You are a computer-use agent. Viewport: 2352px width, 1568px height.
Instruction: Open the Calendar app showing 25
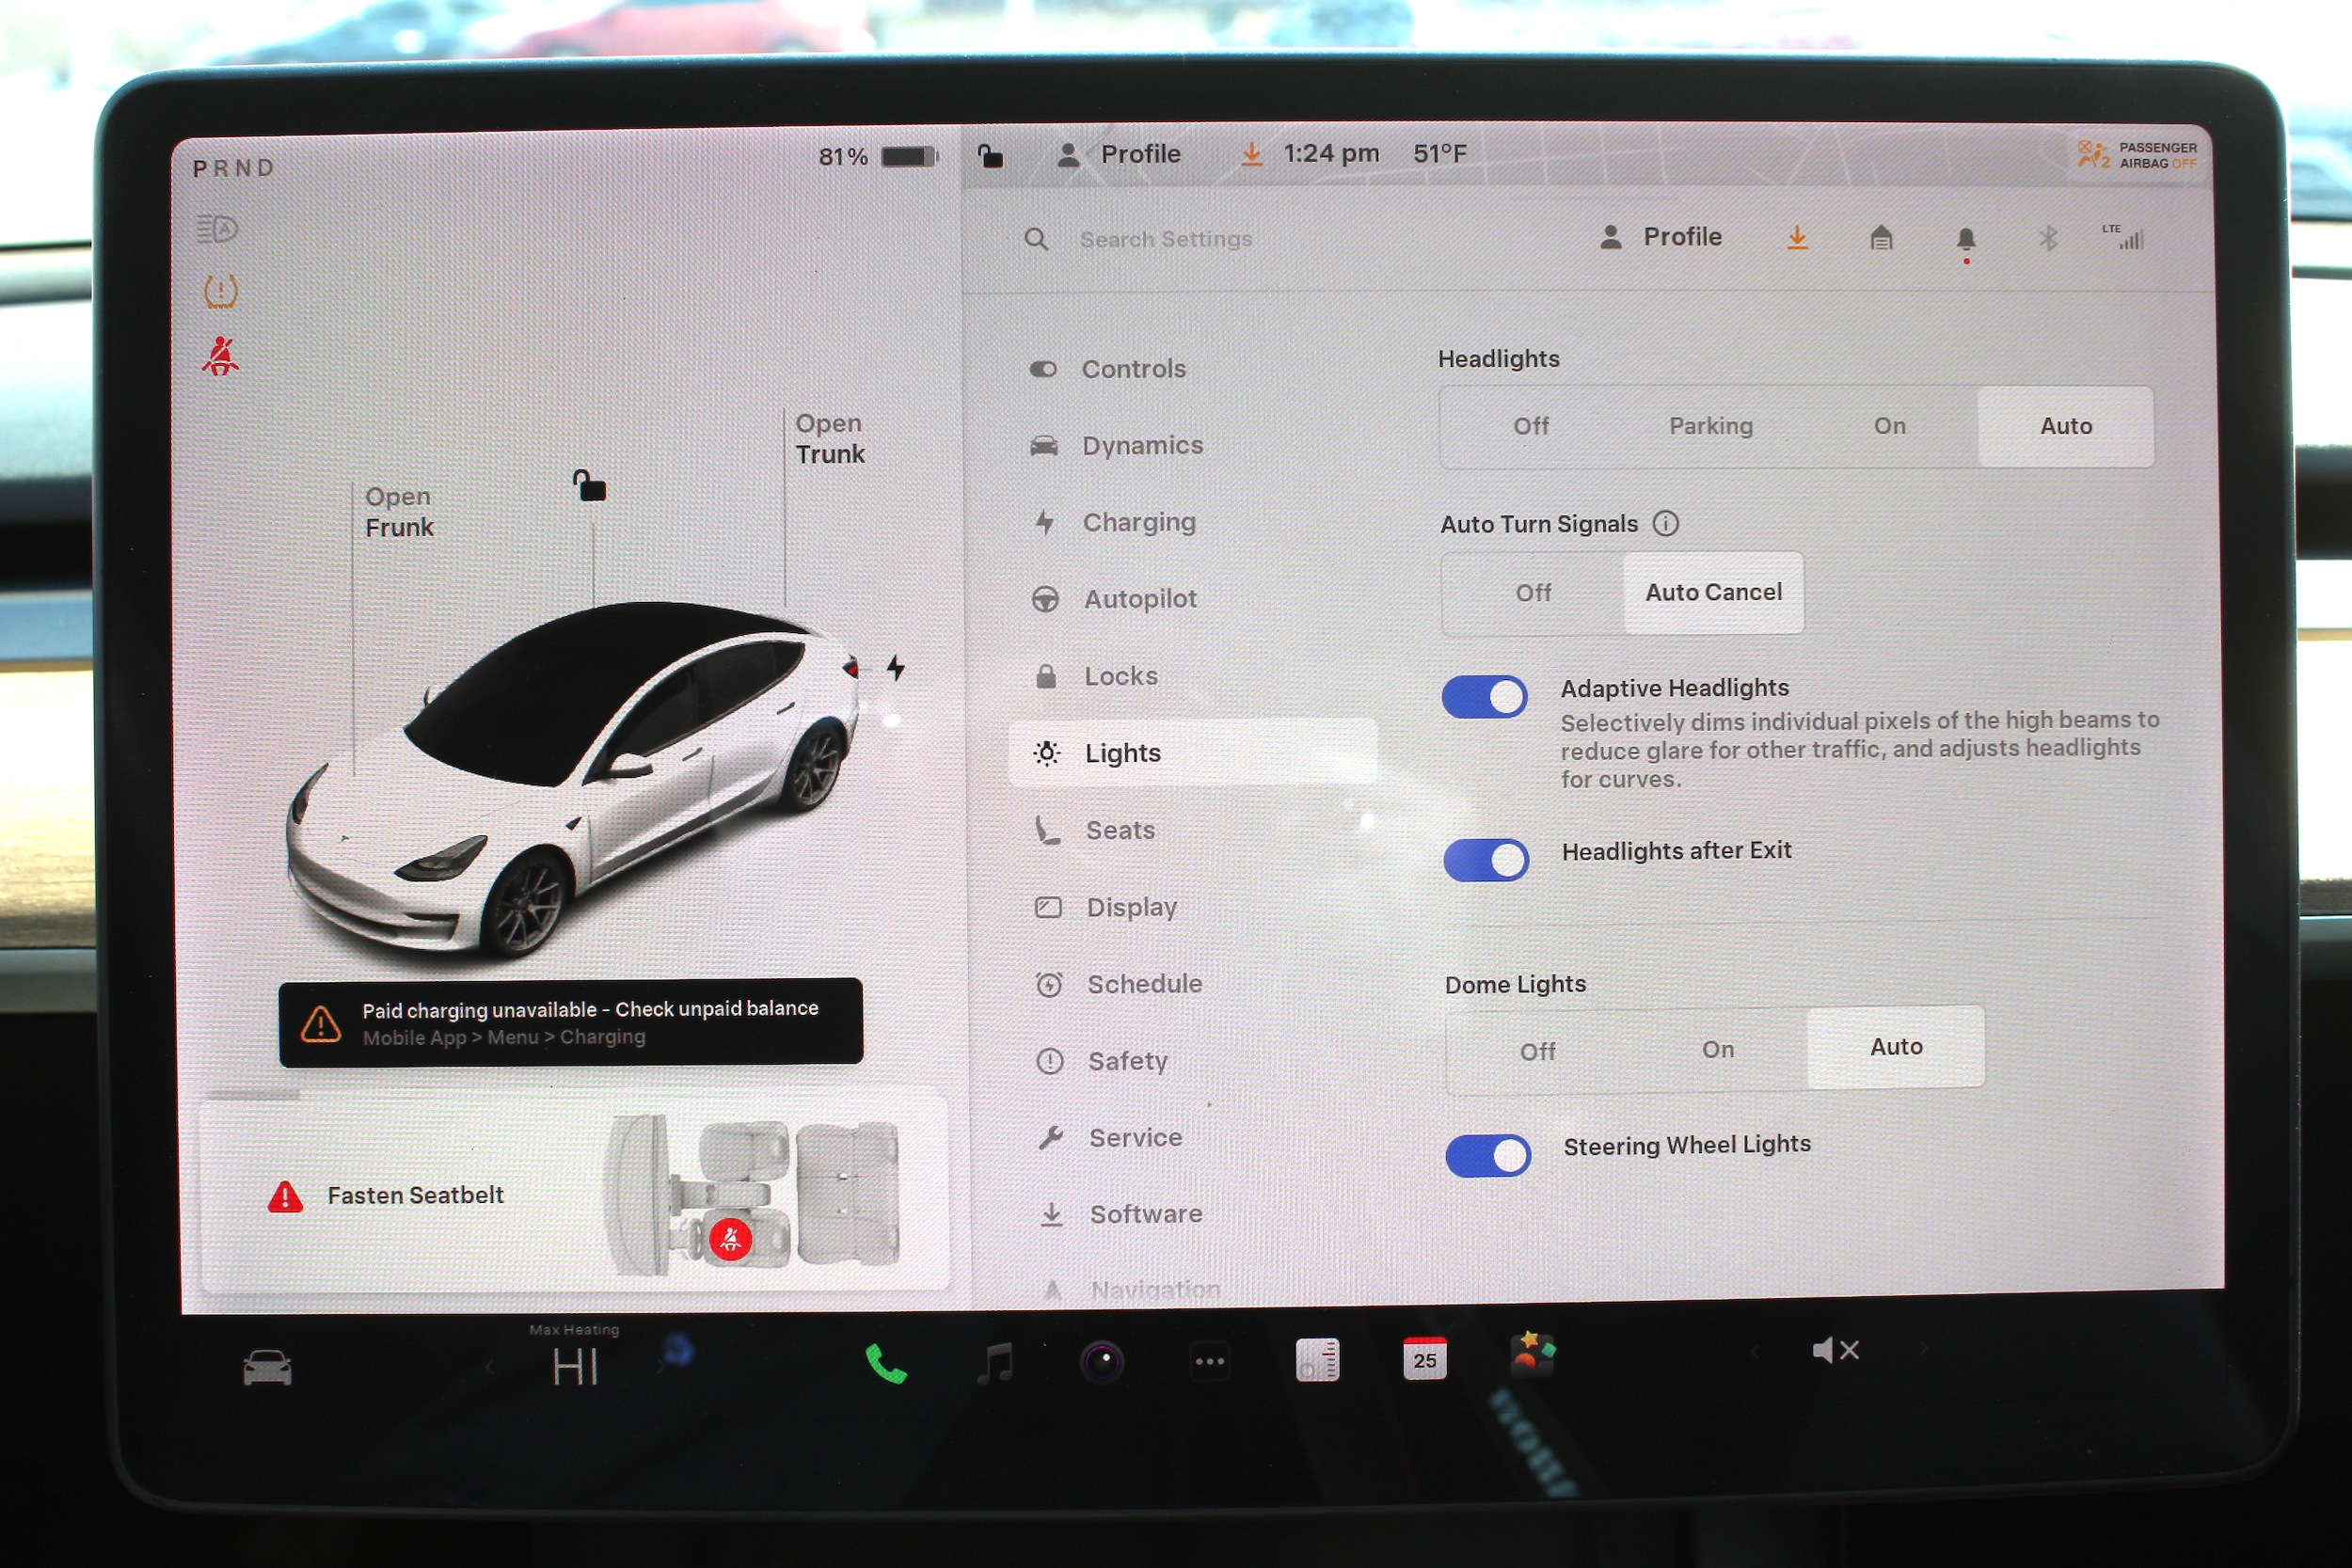click(1424, 1359)
